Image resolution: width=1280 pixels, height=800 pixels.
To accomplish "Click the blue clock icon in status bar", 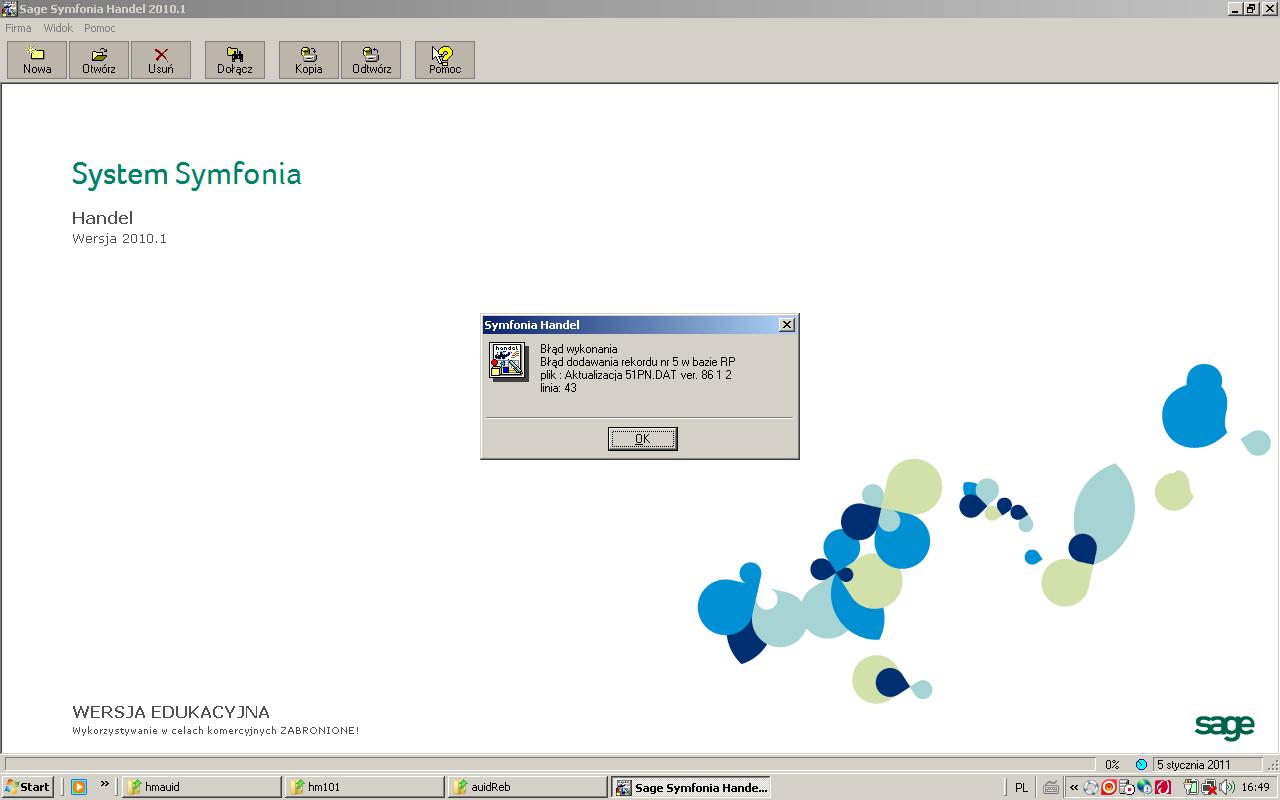I will (1141, 764).
